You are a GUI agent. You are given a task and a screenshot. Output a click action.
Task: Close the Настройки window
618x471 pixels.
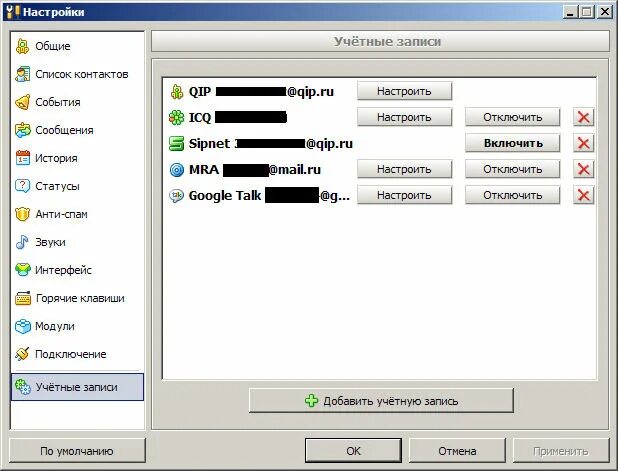point(604,12)
